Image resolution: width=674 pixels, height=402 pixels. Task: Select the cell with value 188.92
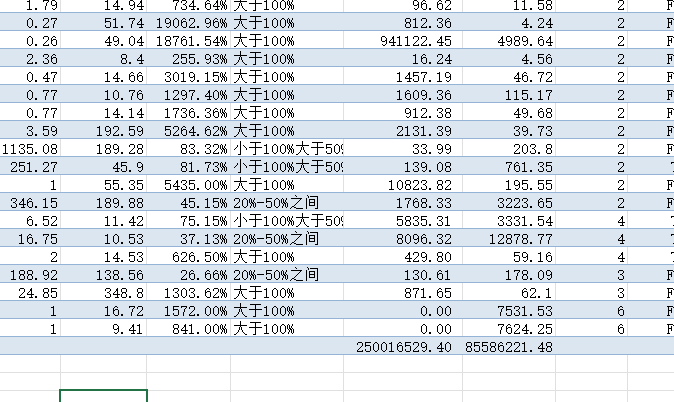(x=30, y=275)
